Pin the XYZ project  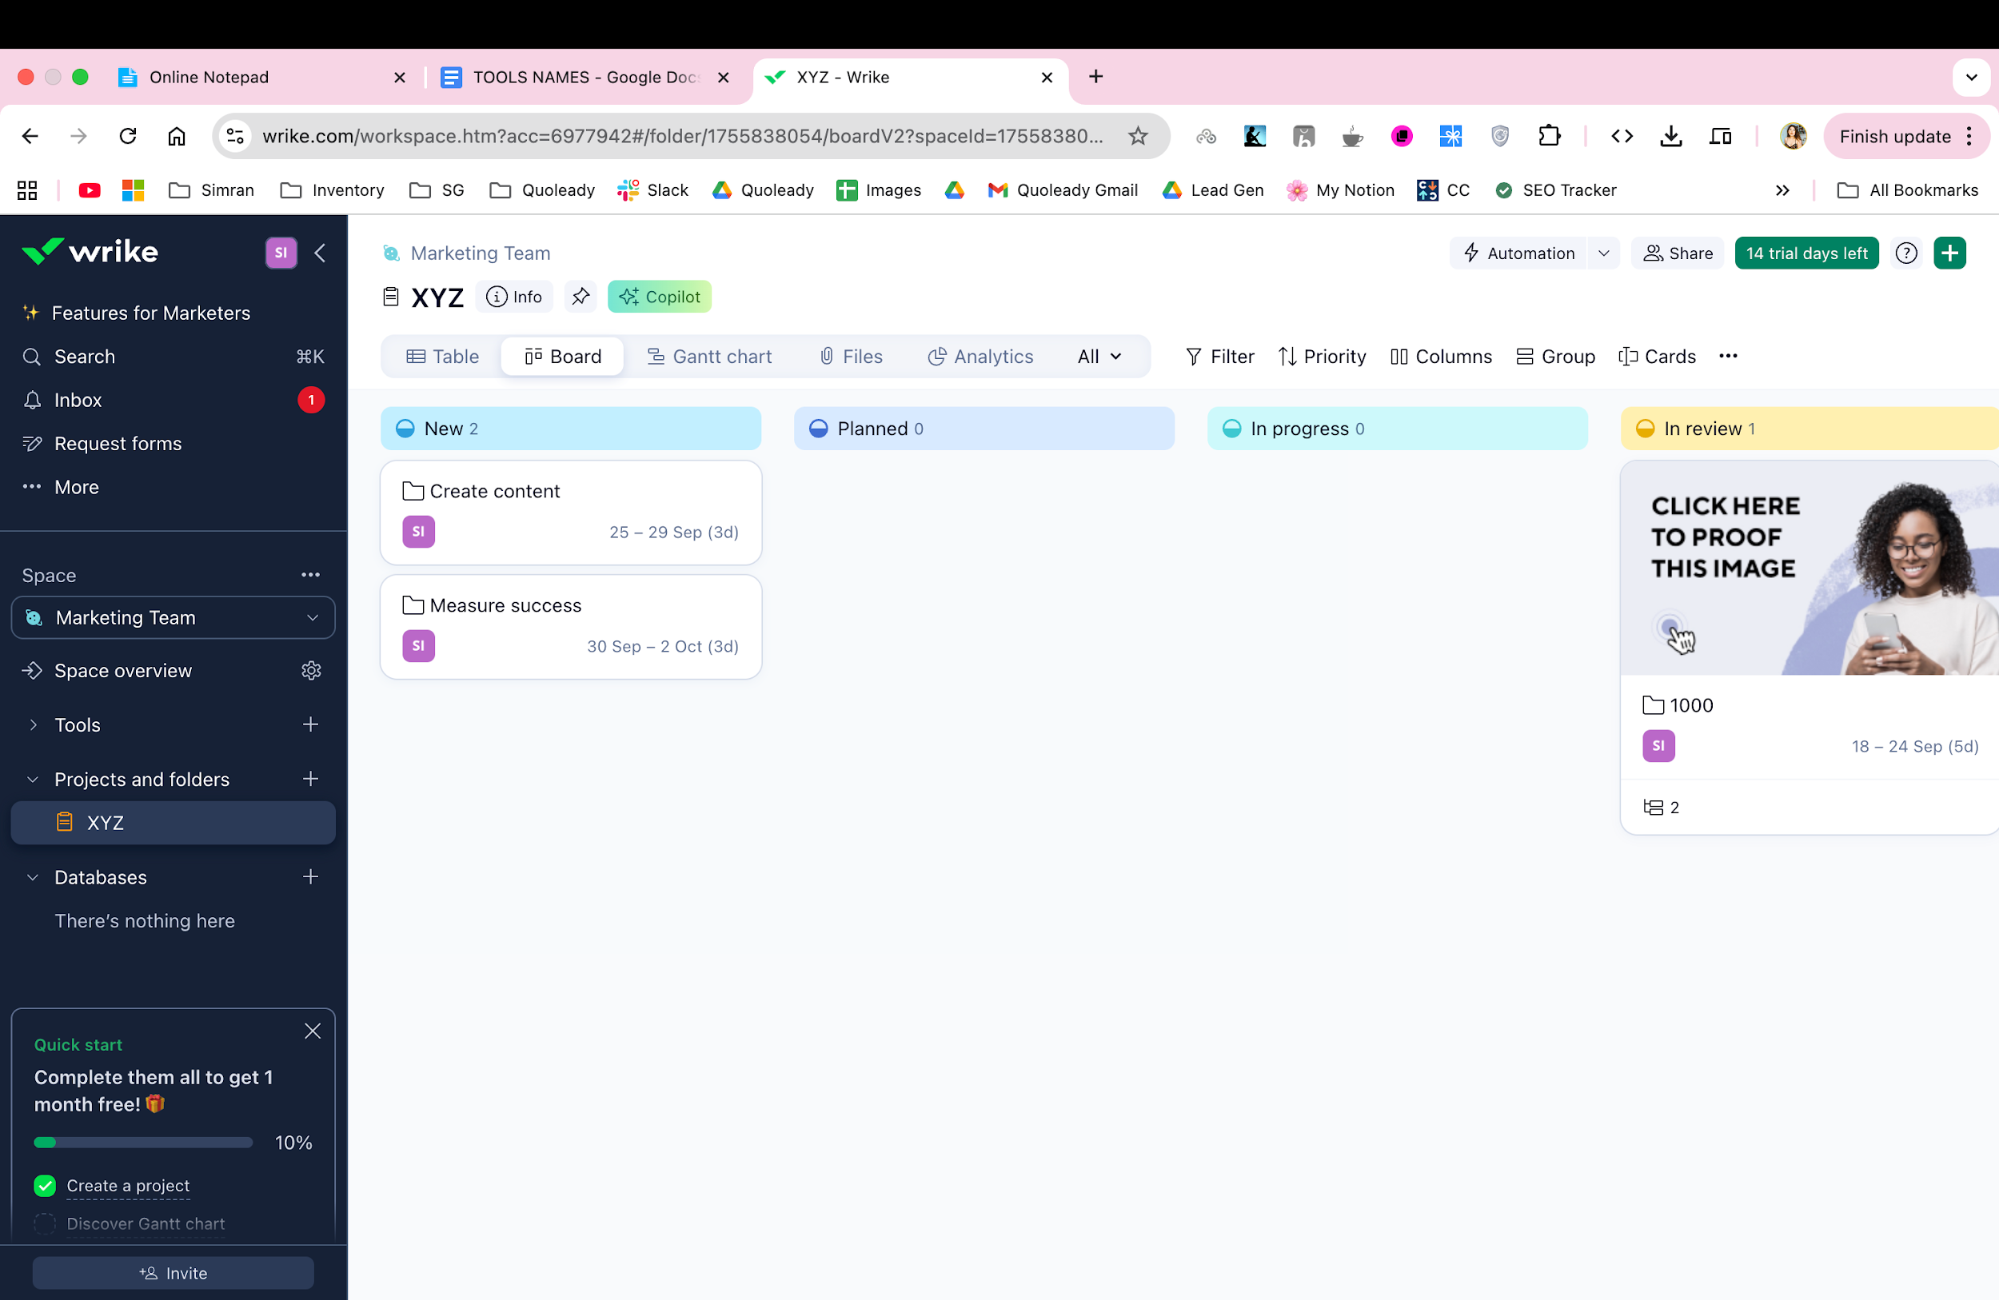point(580,296)
